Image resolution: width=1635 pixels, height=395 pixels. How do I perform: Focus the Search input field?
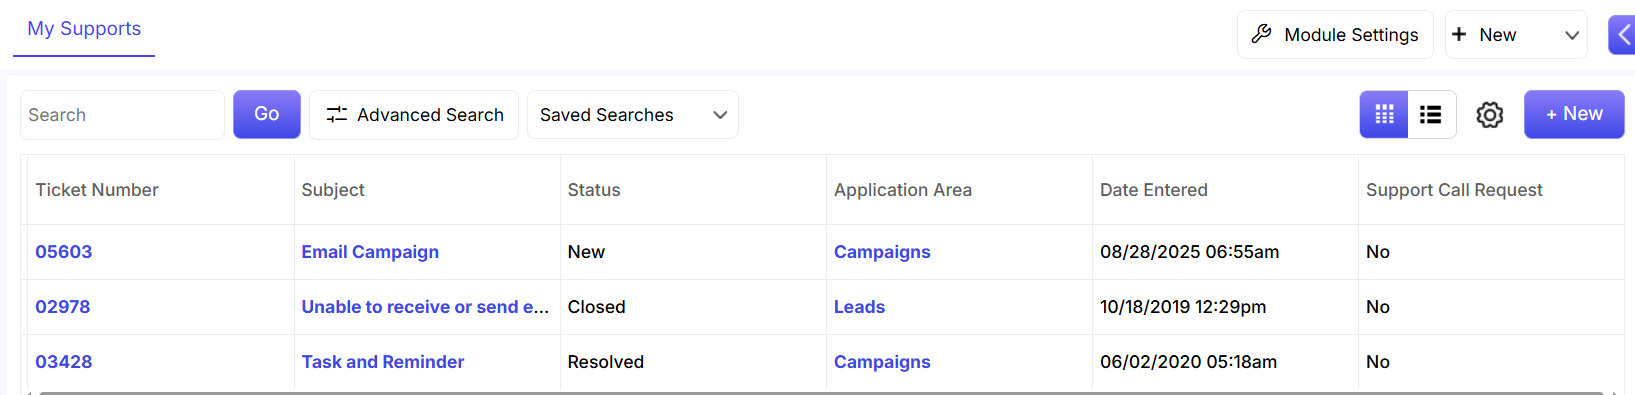click(122, 115)
